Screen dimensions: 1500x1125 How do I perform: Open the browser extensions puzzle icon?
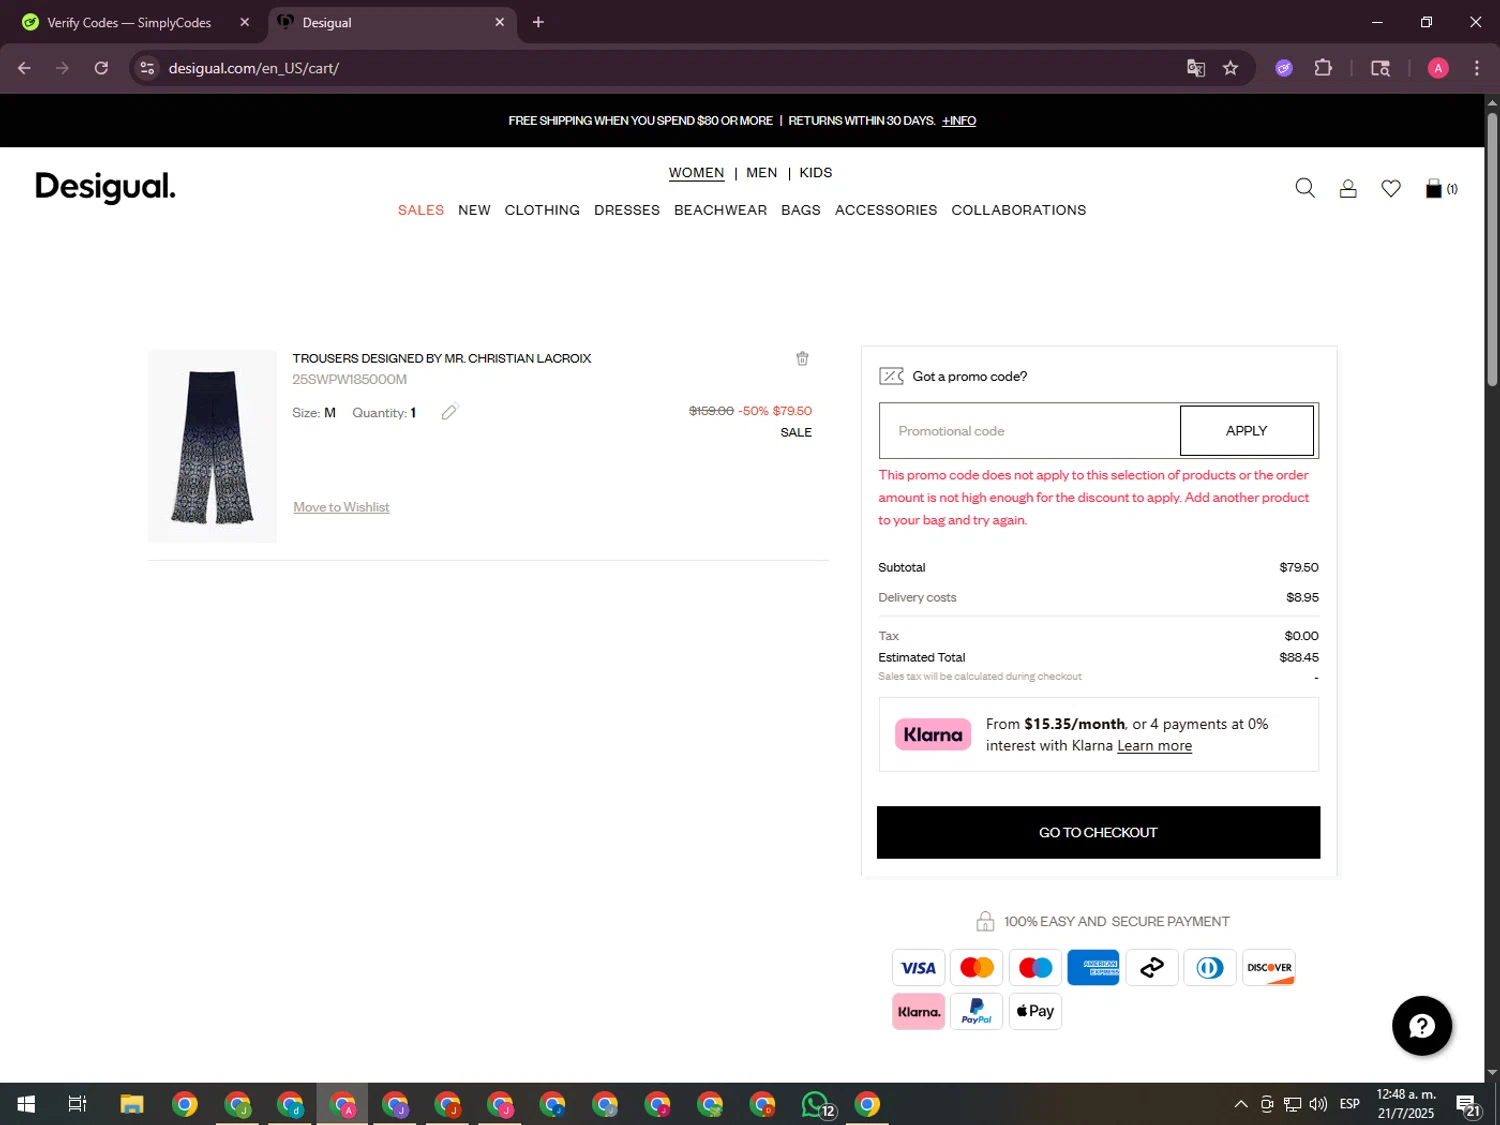pos(1323,68)
